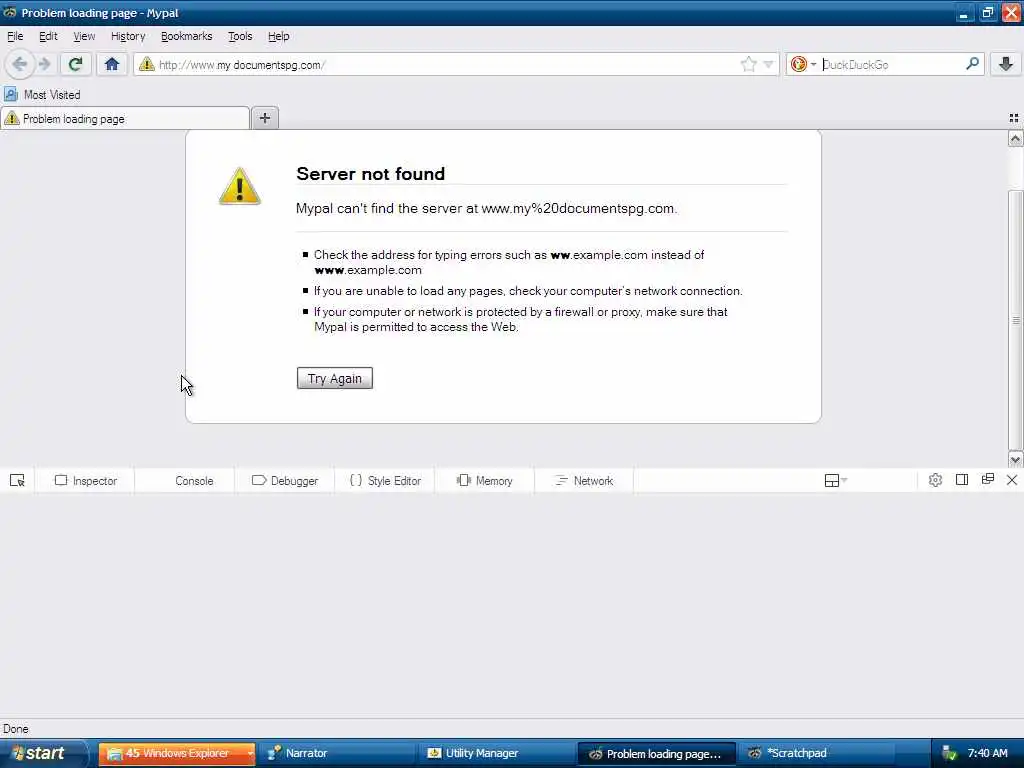
Task: Open the Help menu
Action: [x=278, y=36]
